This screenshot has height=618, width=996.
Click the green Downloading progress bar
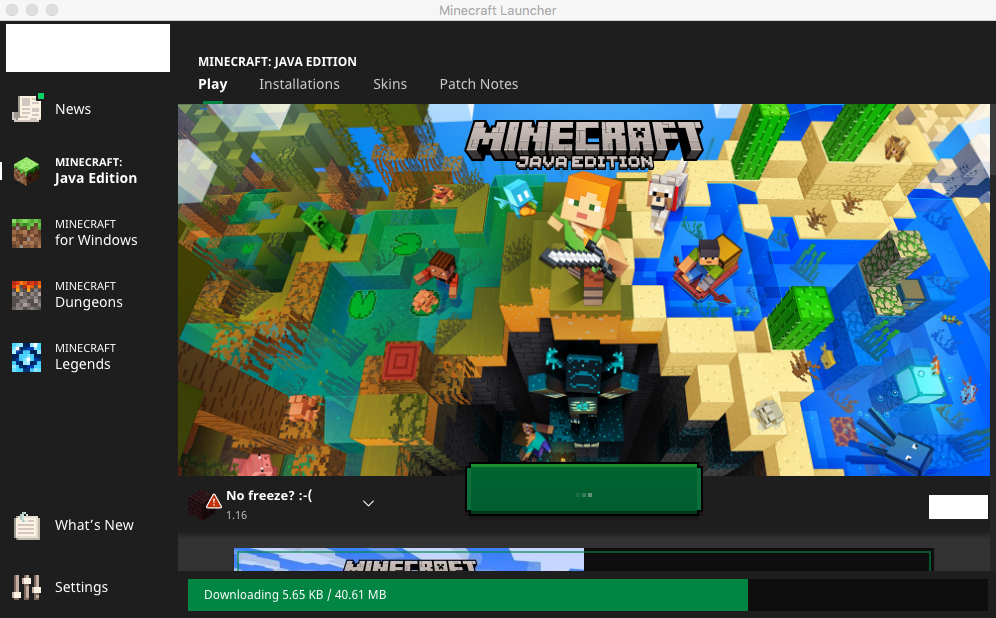[467, 595]
